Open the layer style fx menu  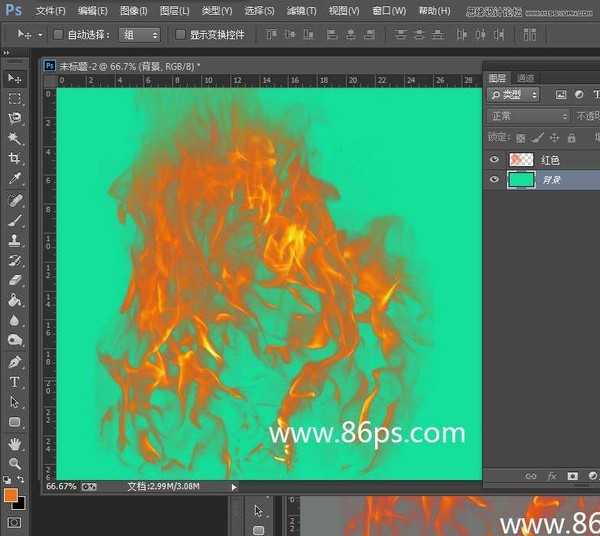pyautogui.click(x=552, y=476)
